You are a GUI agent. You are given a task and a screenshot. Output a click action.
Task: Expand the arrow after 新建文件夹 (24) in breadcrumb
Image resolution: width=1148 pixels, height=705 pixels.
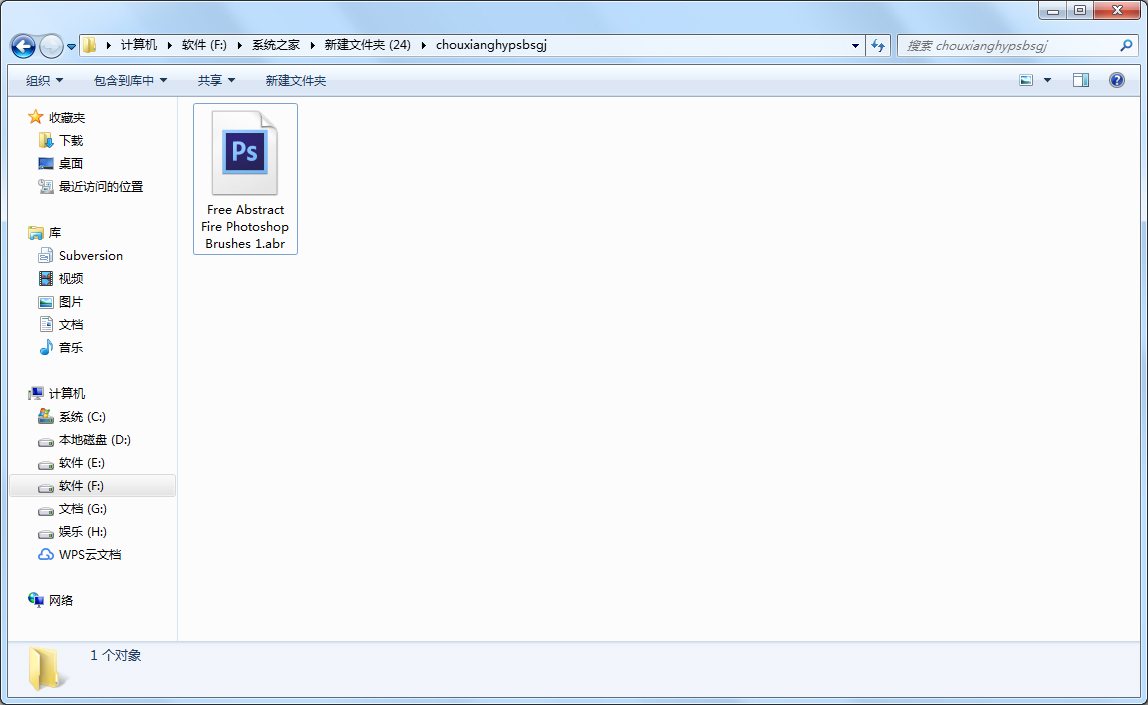(x=423, y=45)
